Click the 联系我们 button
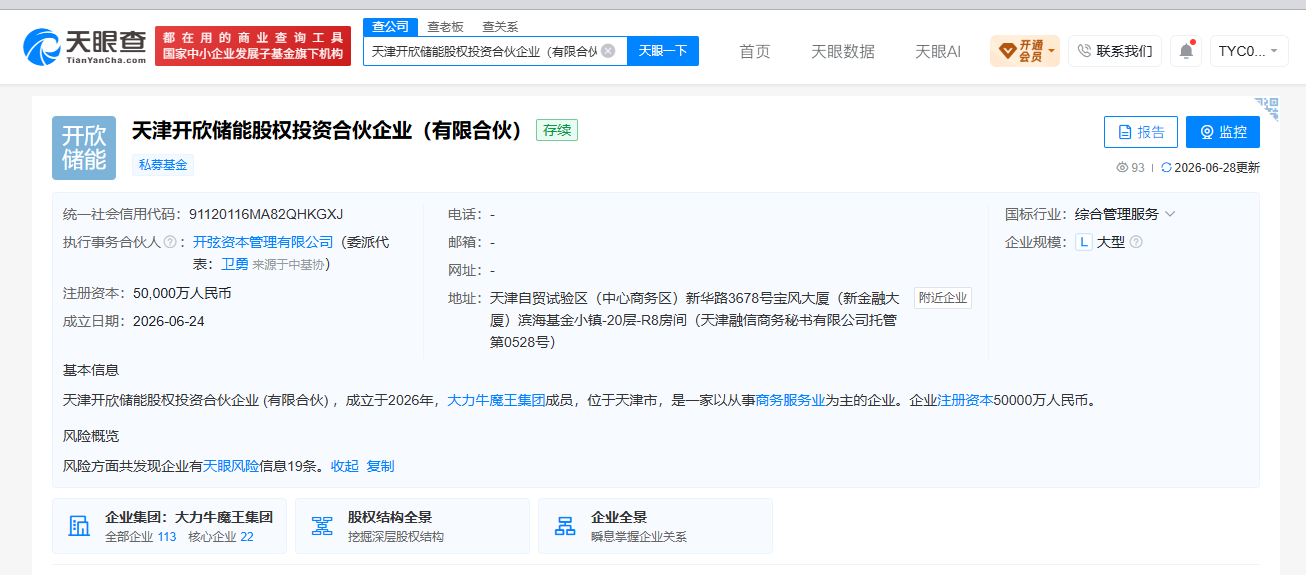1306x575 pixels. coord(1115,51)
